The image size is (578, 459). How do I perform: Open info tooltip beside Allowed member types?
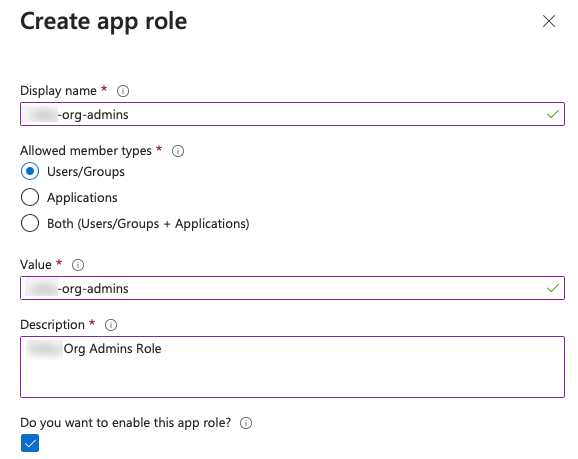tap(178, 151)
